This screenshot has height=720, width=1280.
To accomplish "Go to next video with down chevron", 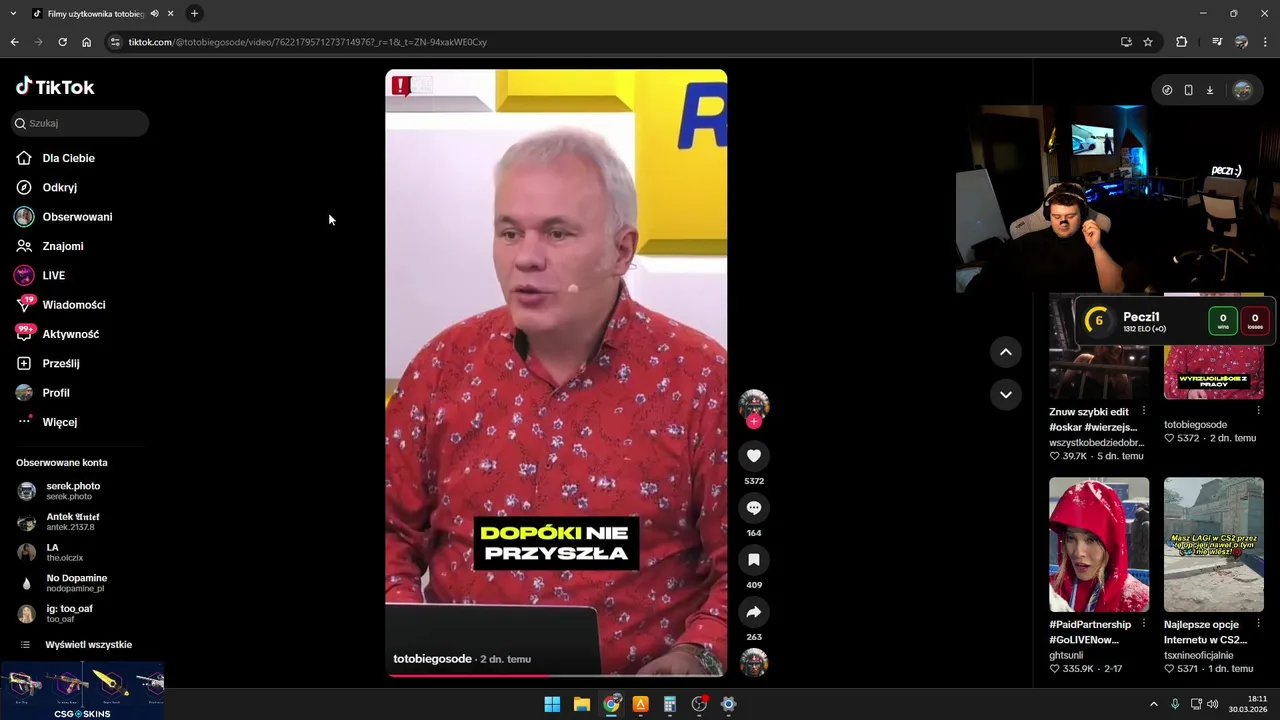I will [x=1006, y=394].
